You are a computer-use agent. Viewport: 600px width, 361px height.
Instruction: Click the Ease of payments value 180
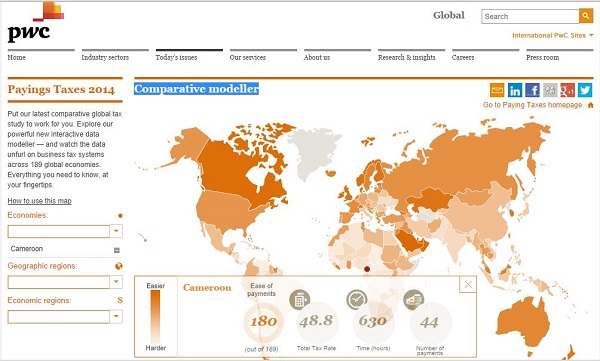point(263,321)
